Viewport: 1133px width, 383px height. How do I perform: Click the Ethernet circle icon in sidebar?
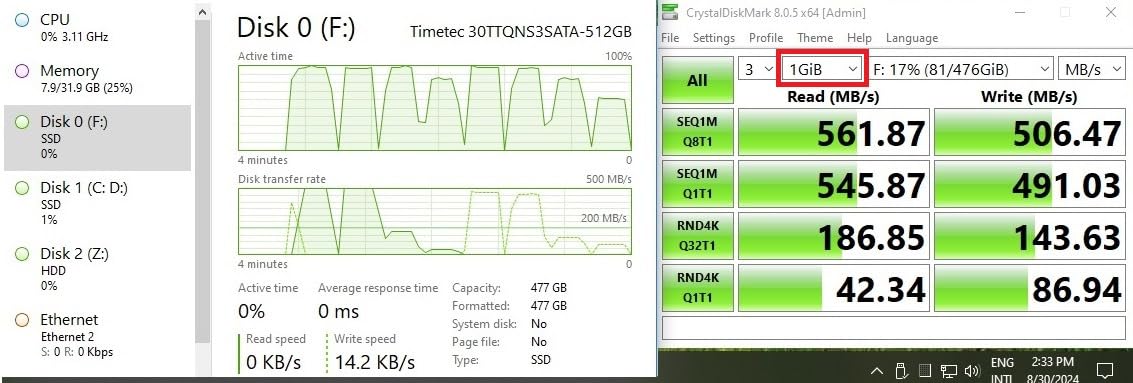click(x=22, y=319)
